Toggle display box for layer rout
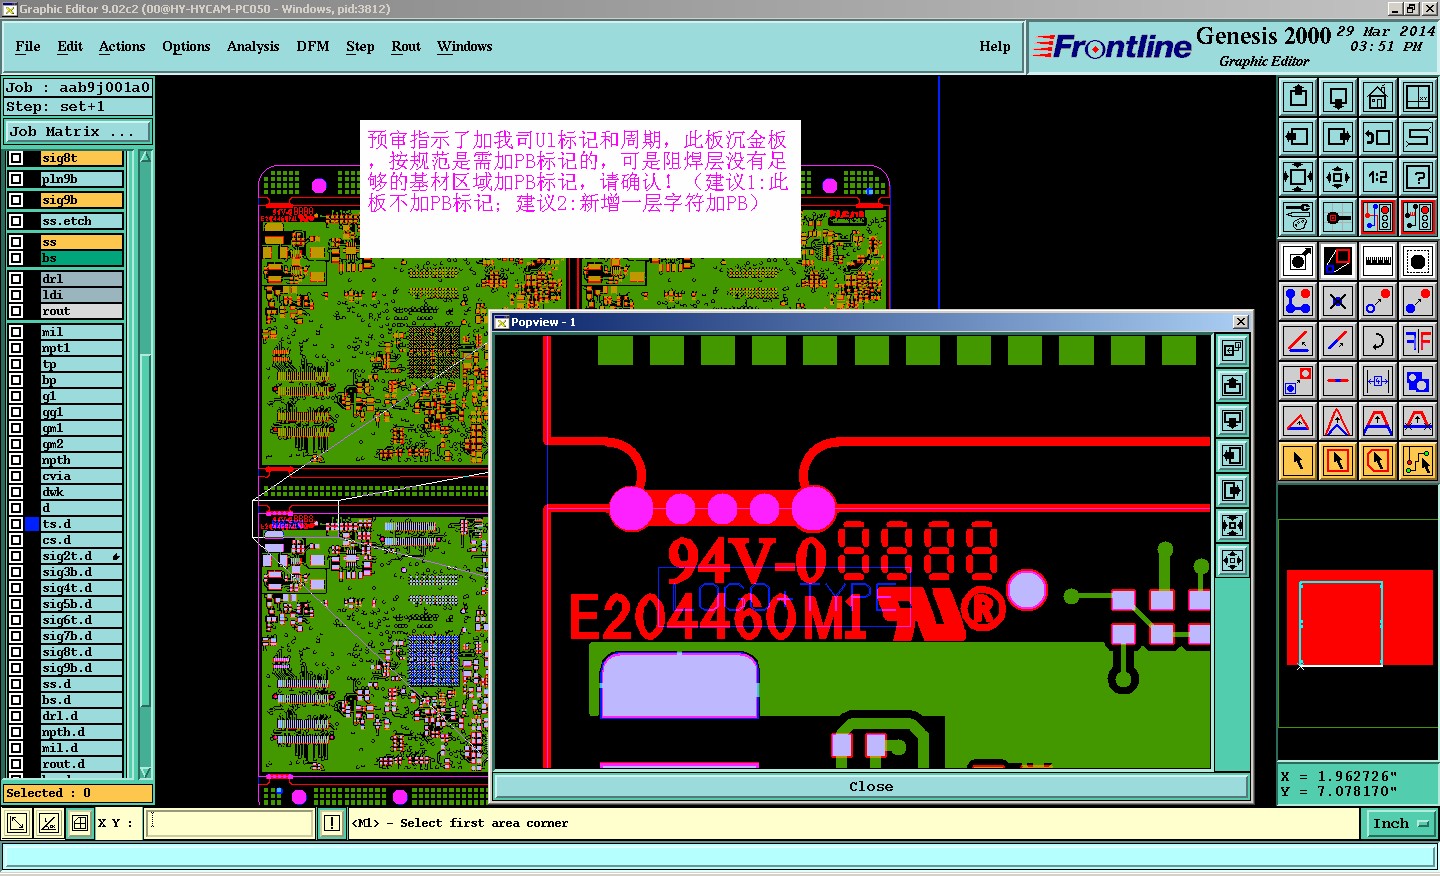Viewport: 1440px width, 876px height. 16,311
